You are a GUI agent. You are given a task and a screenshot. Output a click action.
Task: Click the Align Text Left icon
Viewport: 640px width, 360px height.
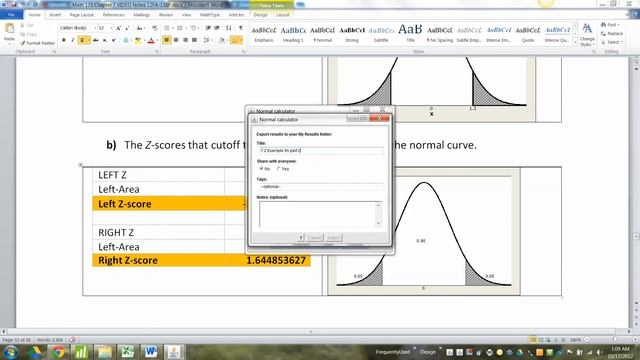(x=167, y=40)
